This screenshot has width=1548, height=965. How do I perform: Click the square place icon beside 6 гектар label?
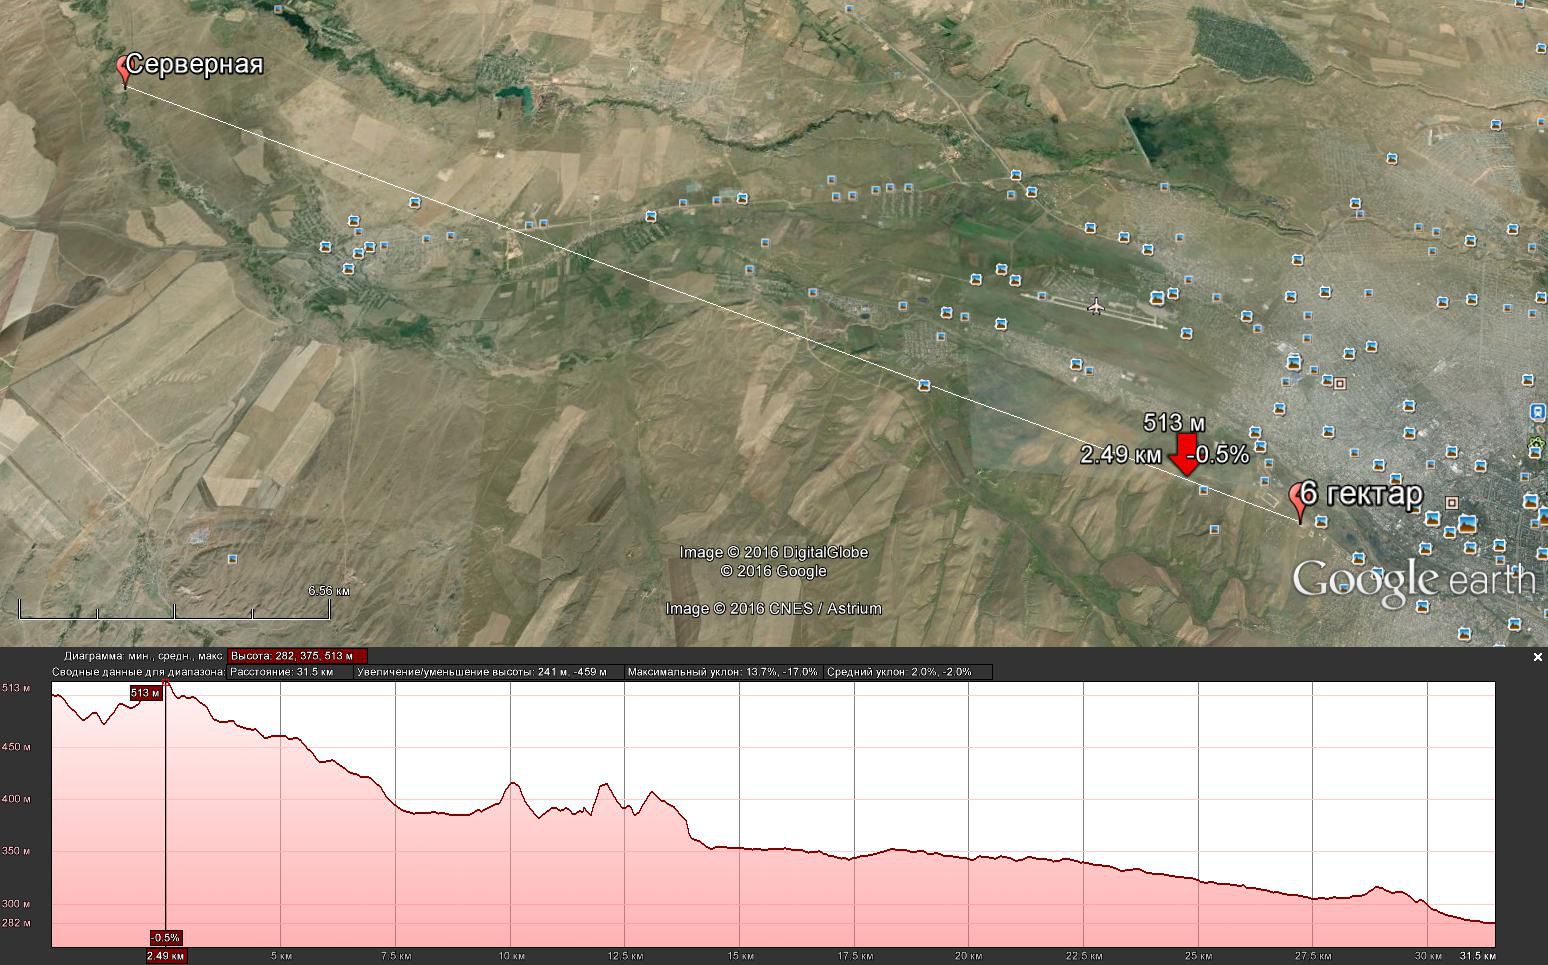click(1452, 503)
